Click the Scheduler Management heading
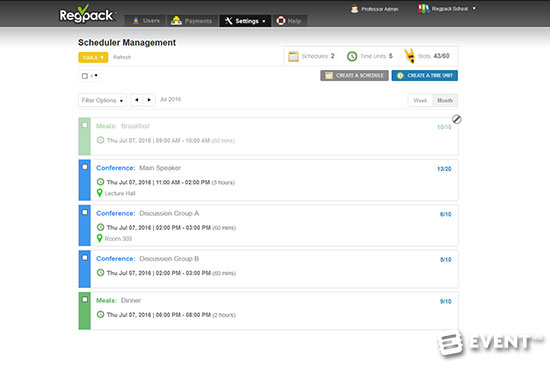The width and height of the screenshot is (550, 365). click(127, 42)
